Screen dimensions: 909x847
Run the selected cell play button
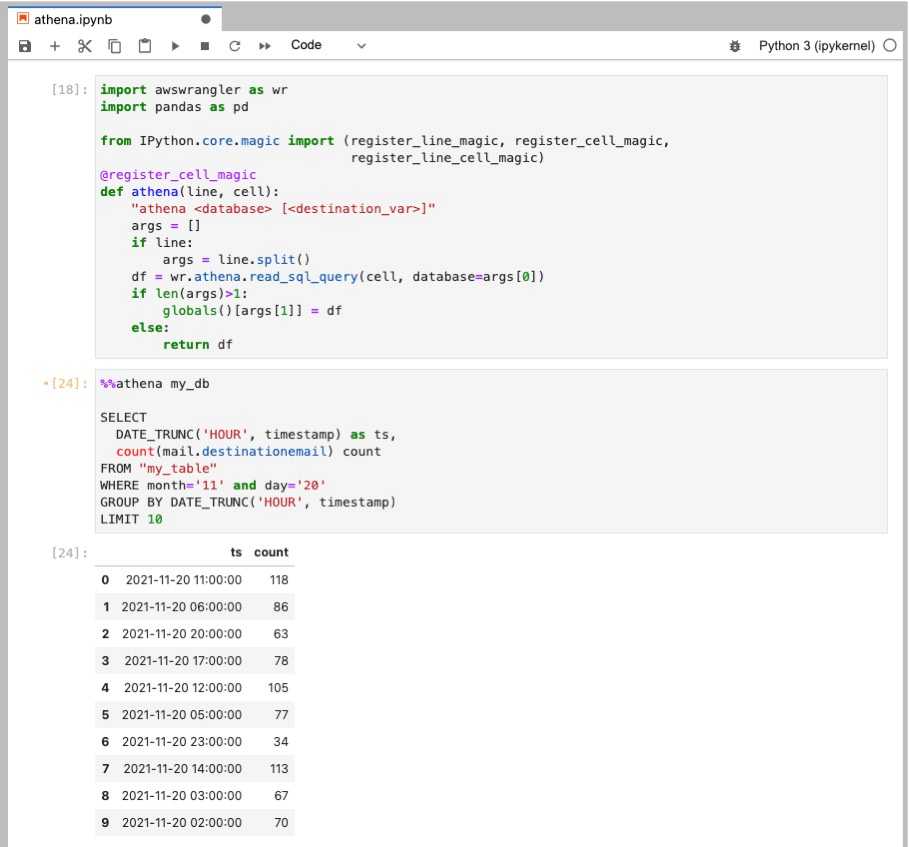click(175, 46)
